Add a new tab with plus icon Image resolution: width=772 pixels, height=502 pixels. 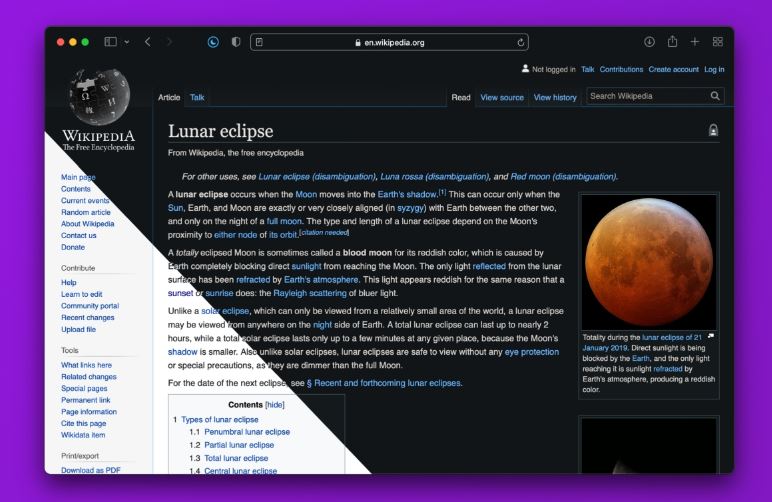(694, 42)
